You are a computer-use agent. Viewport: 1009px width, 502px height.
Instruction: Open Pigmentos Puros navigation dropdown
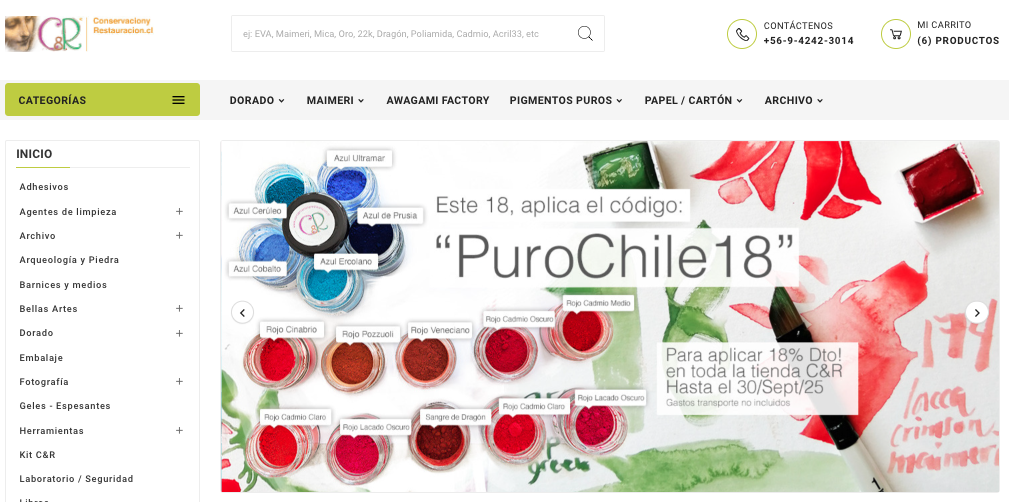pos(566,100)
